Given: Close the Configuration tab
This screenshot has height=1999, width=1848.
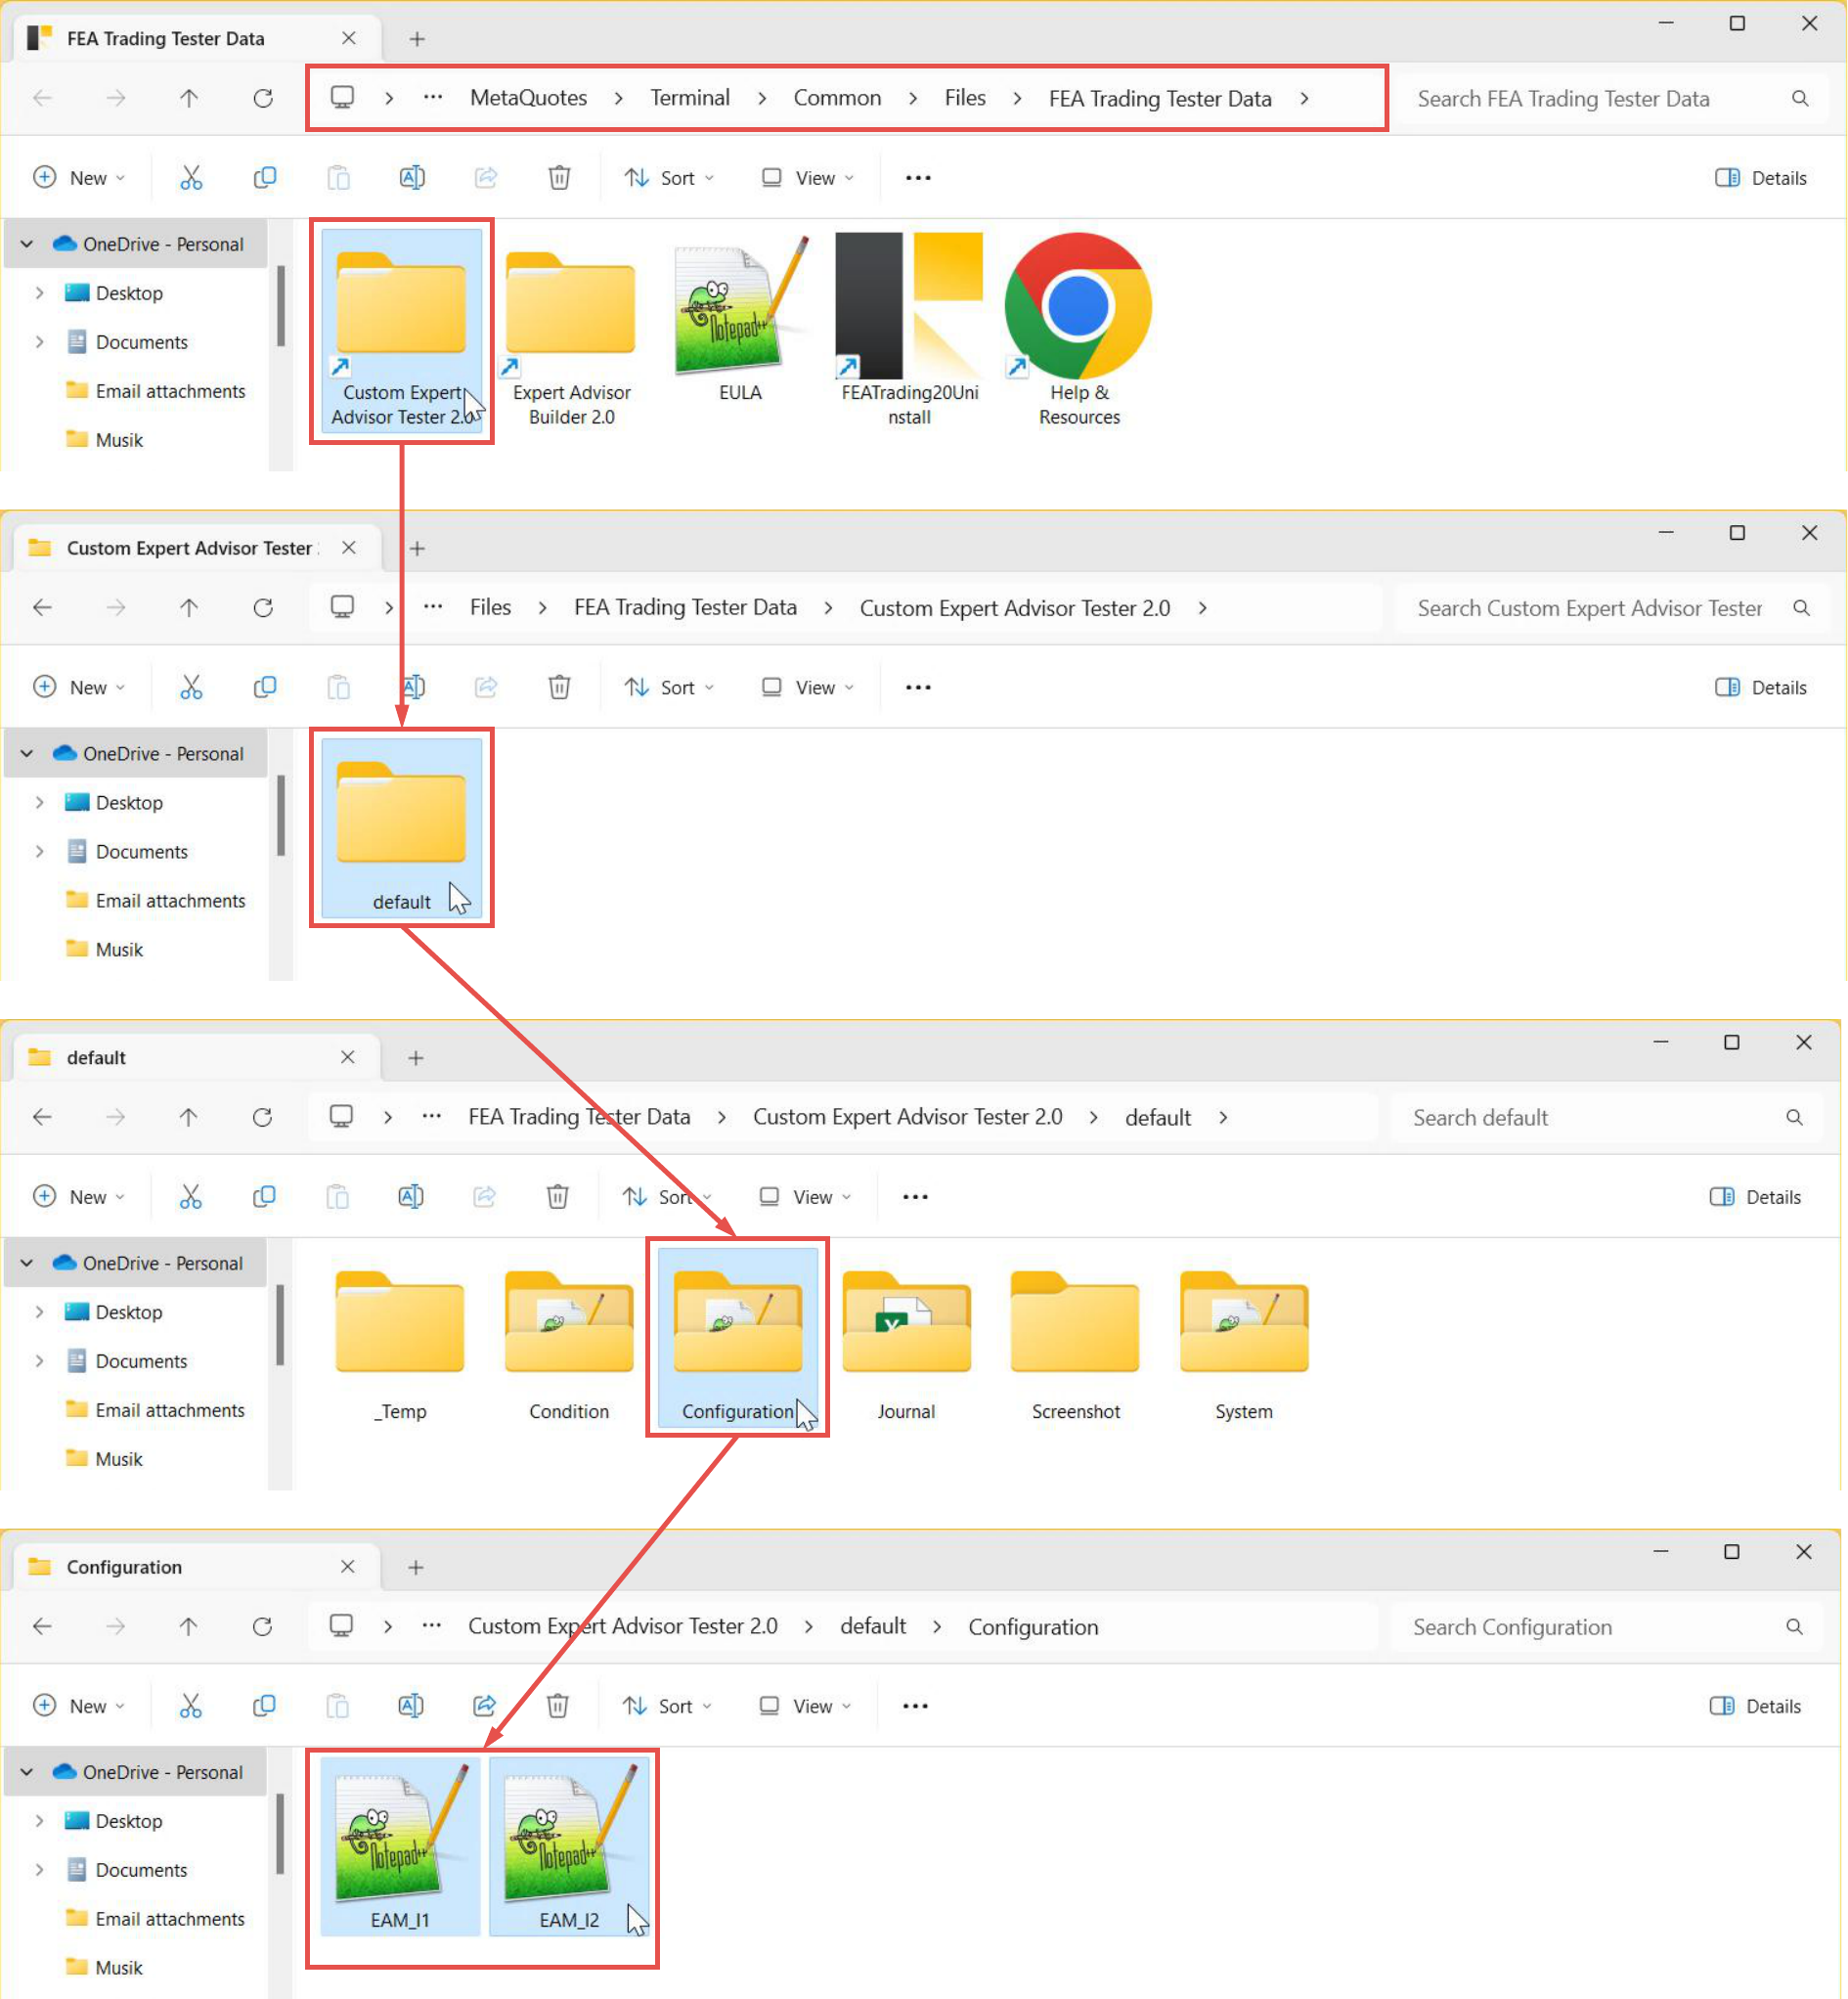Looking at the screenshot, I should pos(348,1567).
